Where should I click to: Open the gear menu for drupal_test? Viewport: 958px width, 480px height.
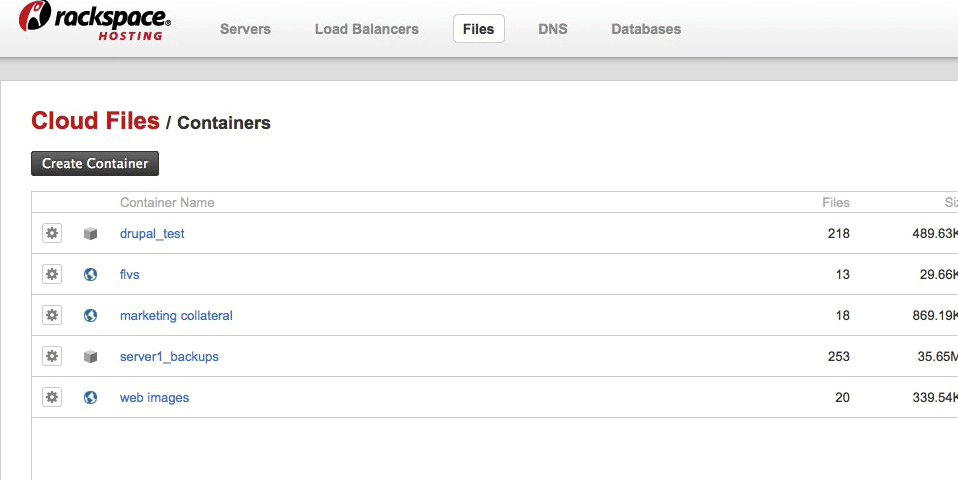click(52, 233)
